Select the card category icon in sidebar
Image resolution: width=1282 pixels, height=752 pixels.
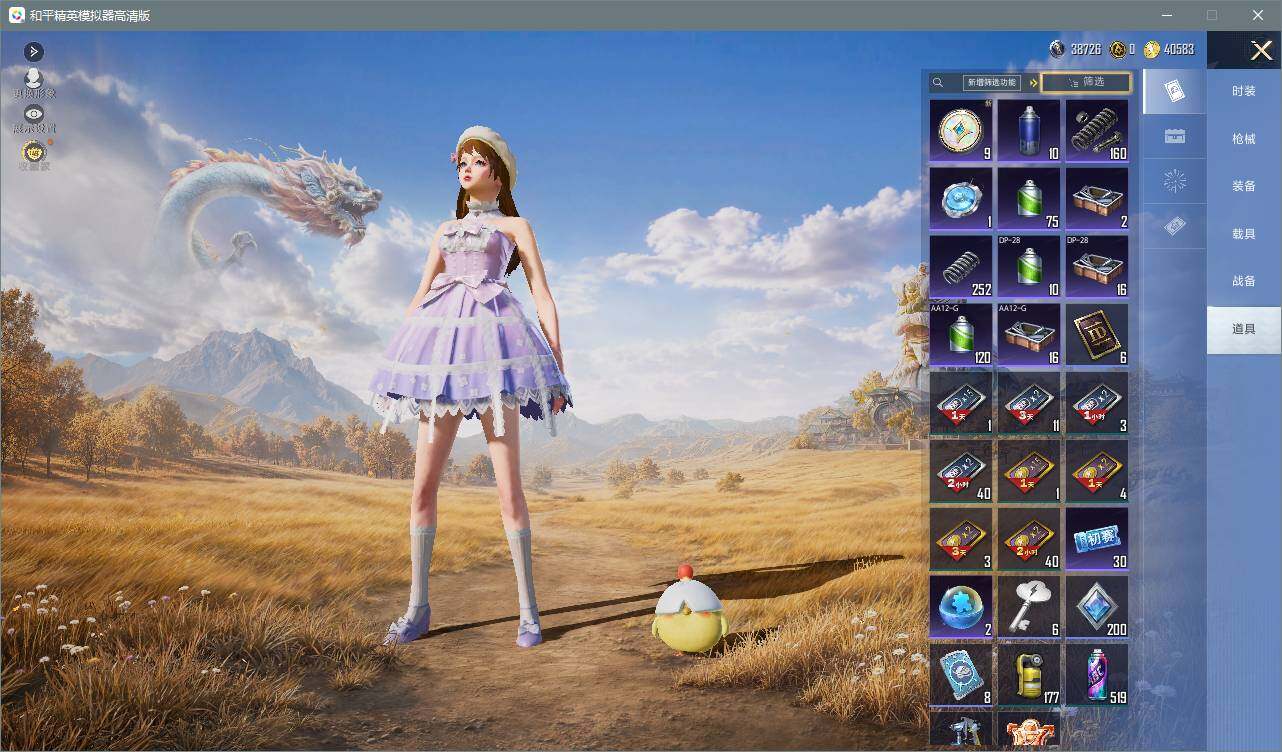[1175, 92]
